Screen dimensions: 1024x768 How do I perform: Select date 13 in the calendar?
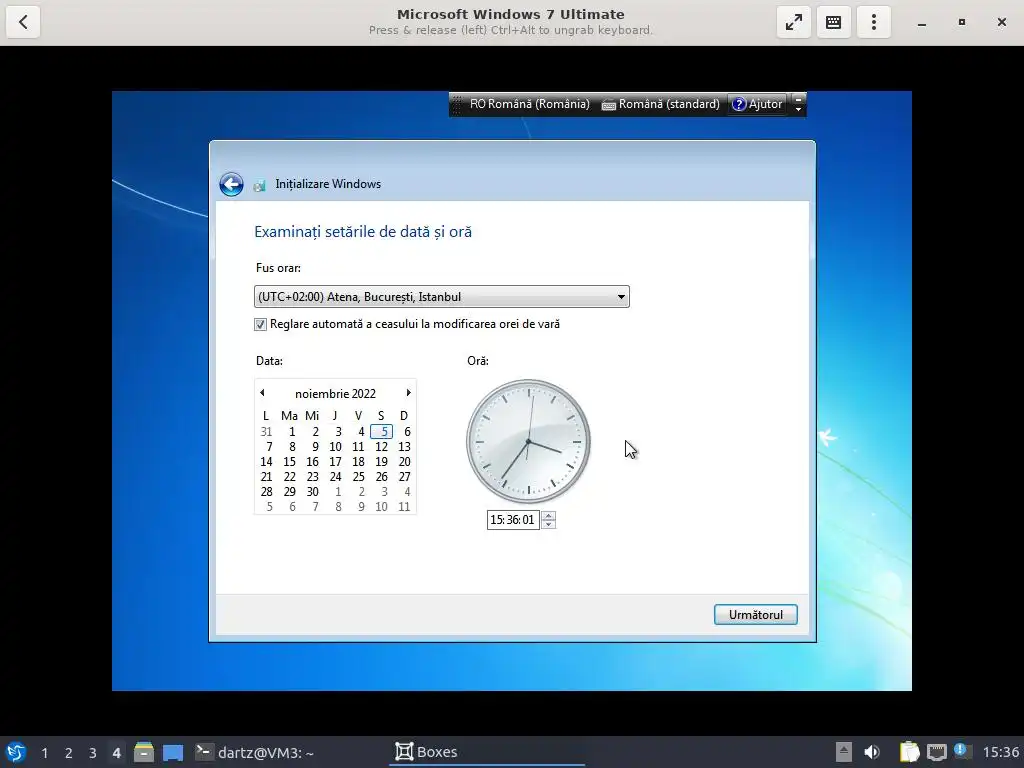pos(404,447)
